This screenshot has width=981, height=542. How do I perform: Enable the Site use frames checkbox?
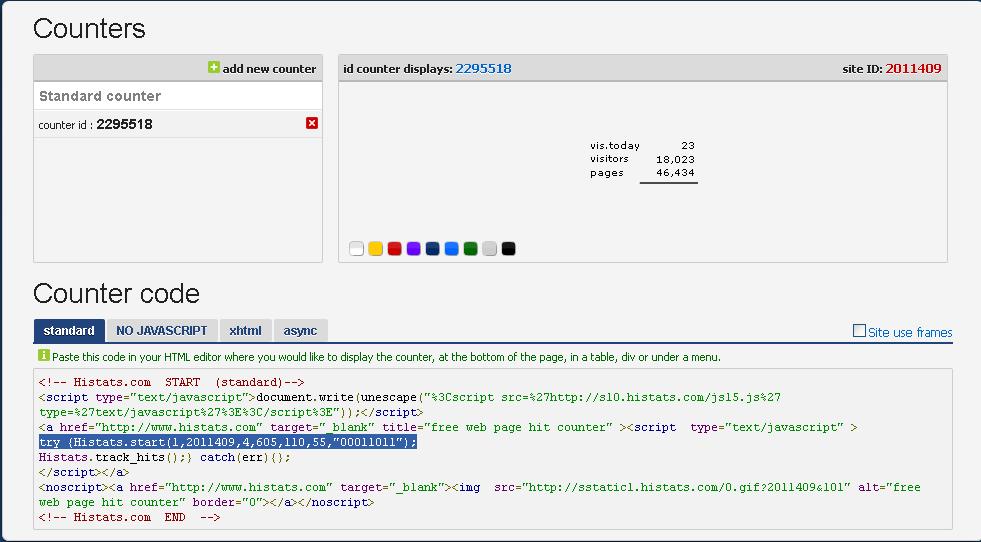[x=860, y=330]
